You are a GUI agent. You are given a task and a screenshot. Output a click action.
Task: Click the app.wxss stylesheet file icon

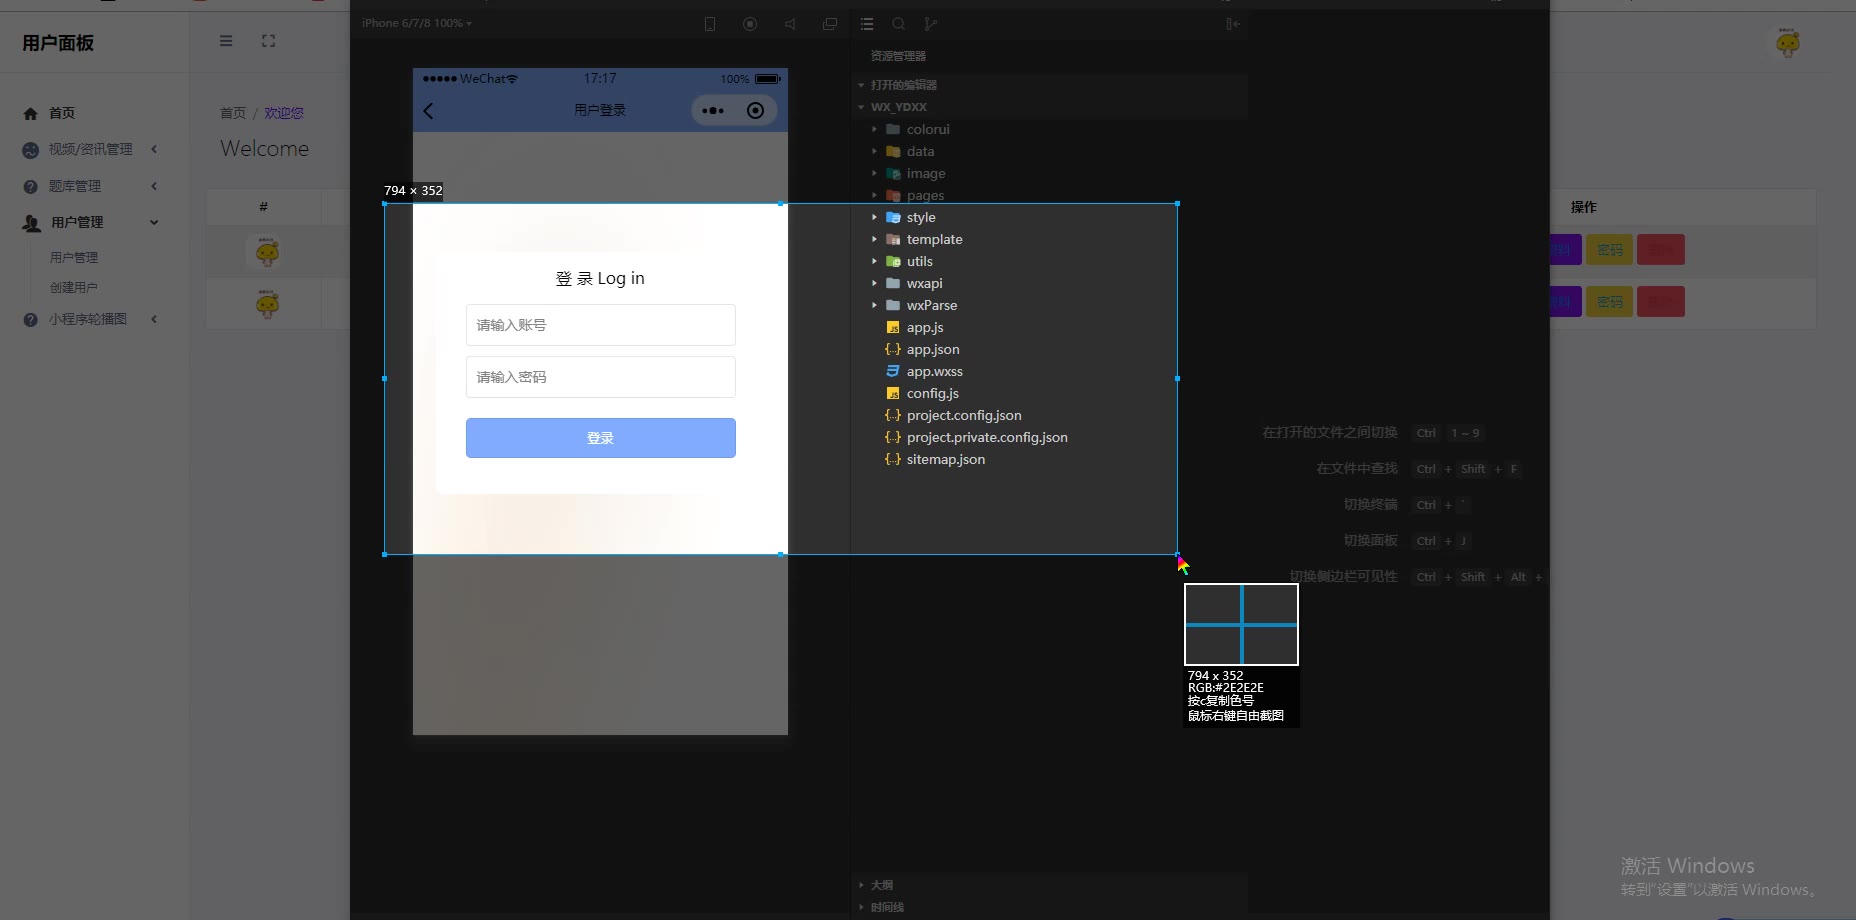click(x=893, y=372)
